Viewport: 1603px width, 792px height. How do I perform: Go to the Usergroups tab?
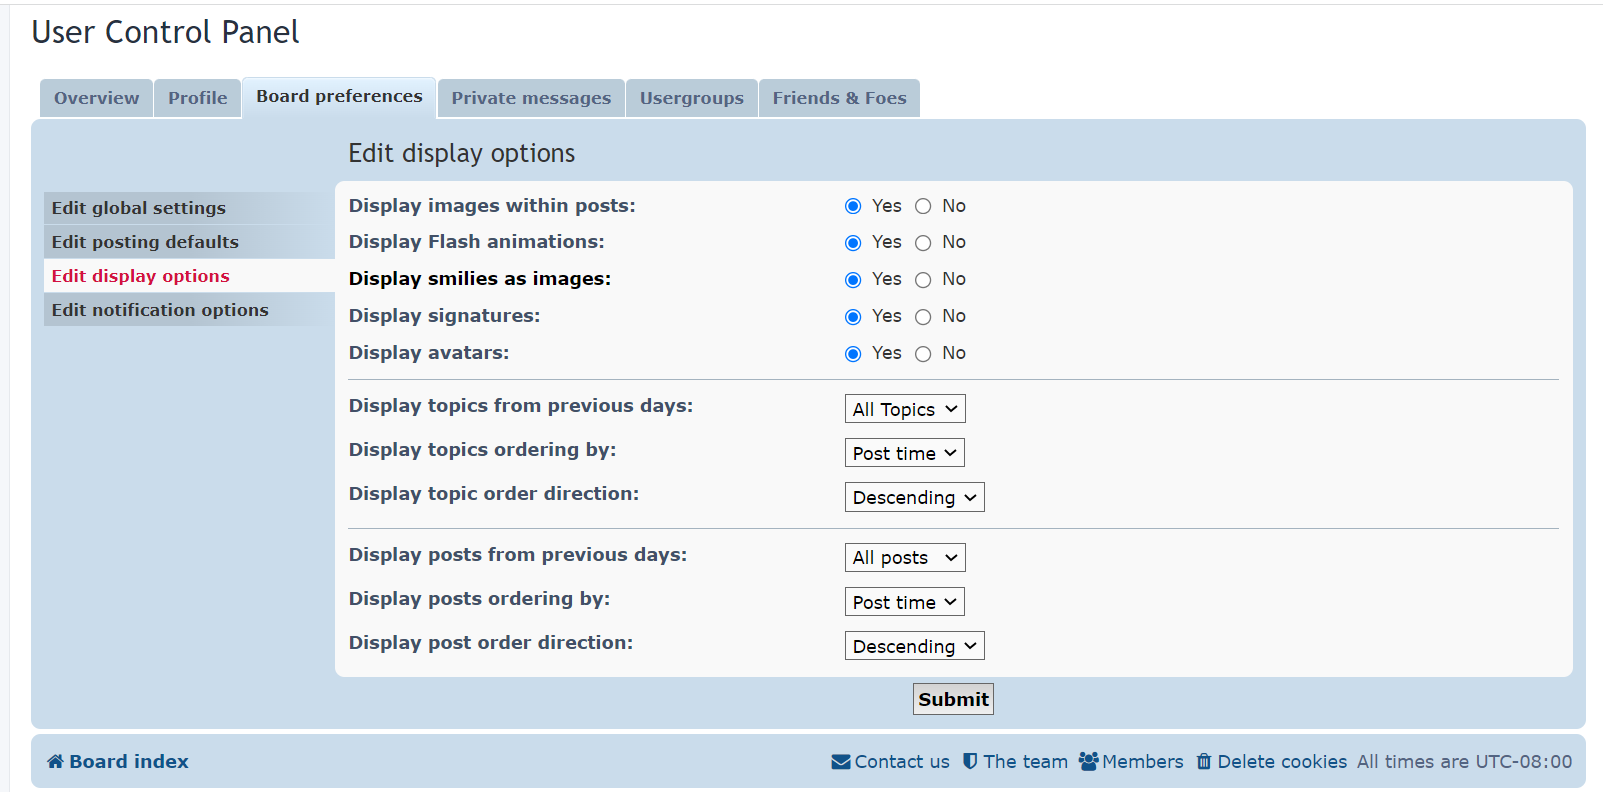tap(691, 98)
